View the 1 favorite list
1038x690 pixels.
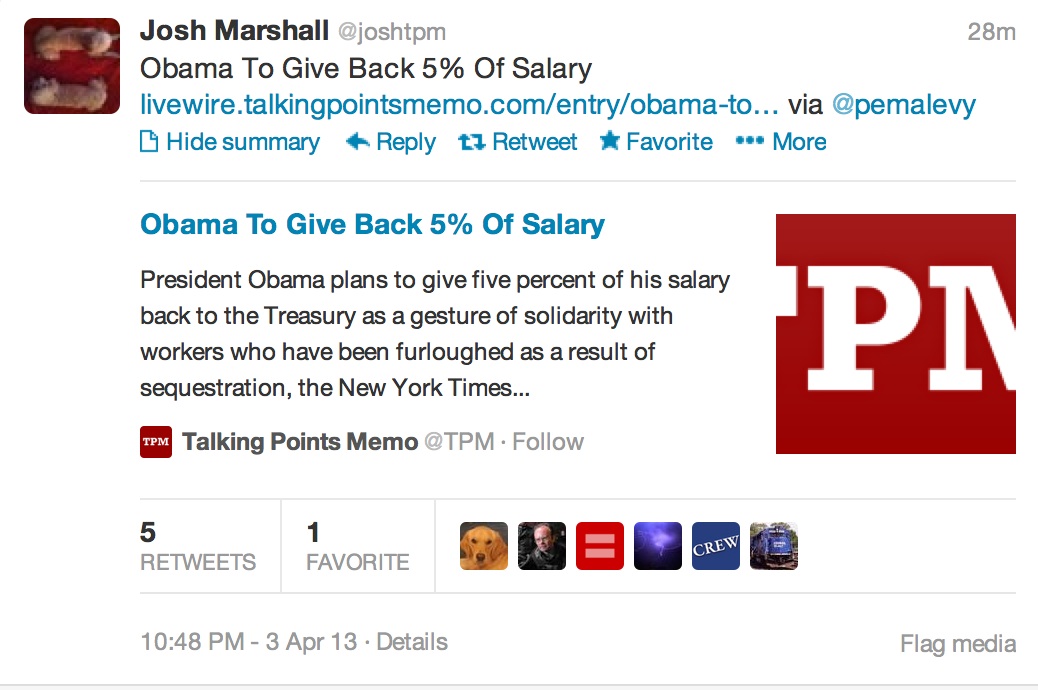pyautogui.click(x=357, y=546)
